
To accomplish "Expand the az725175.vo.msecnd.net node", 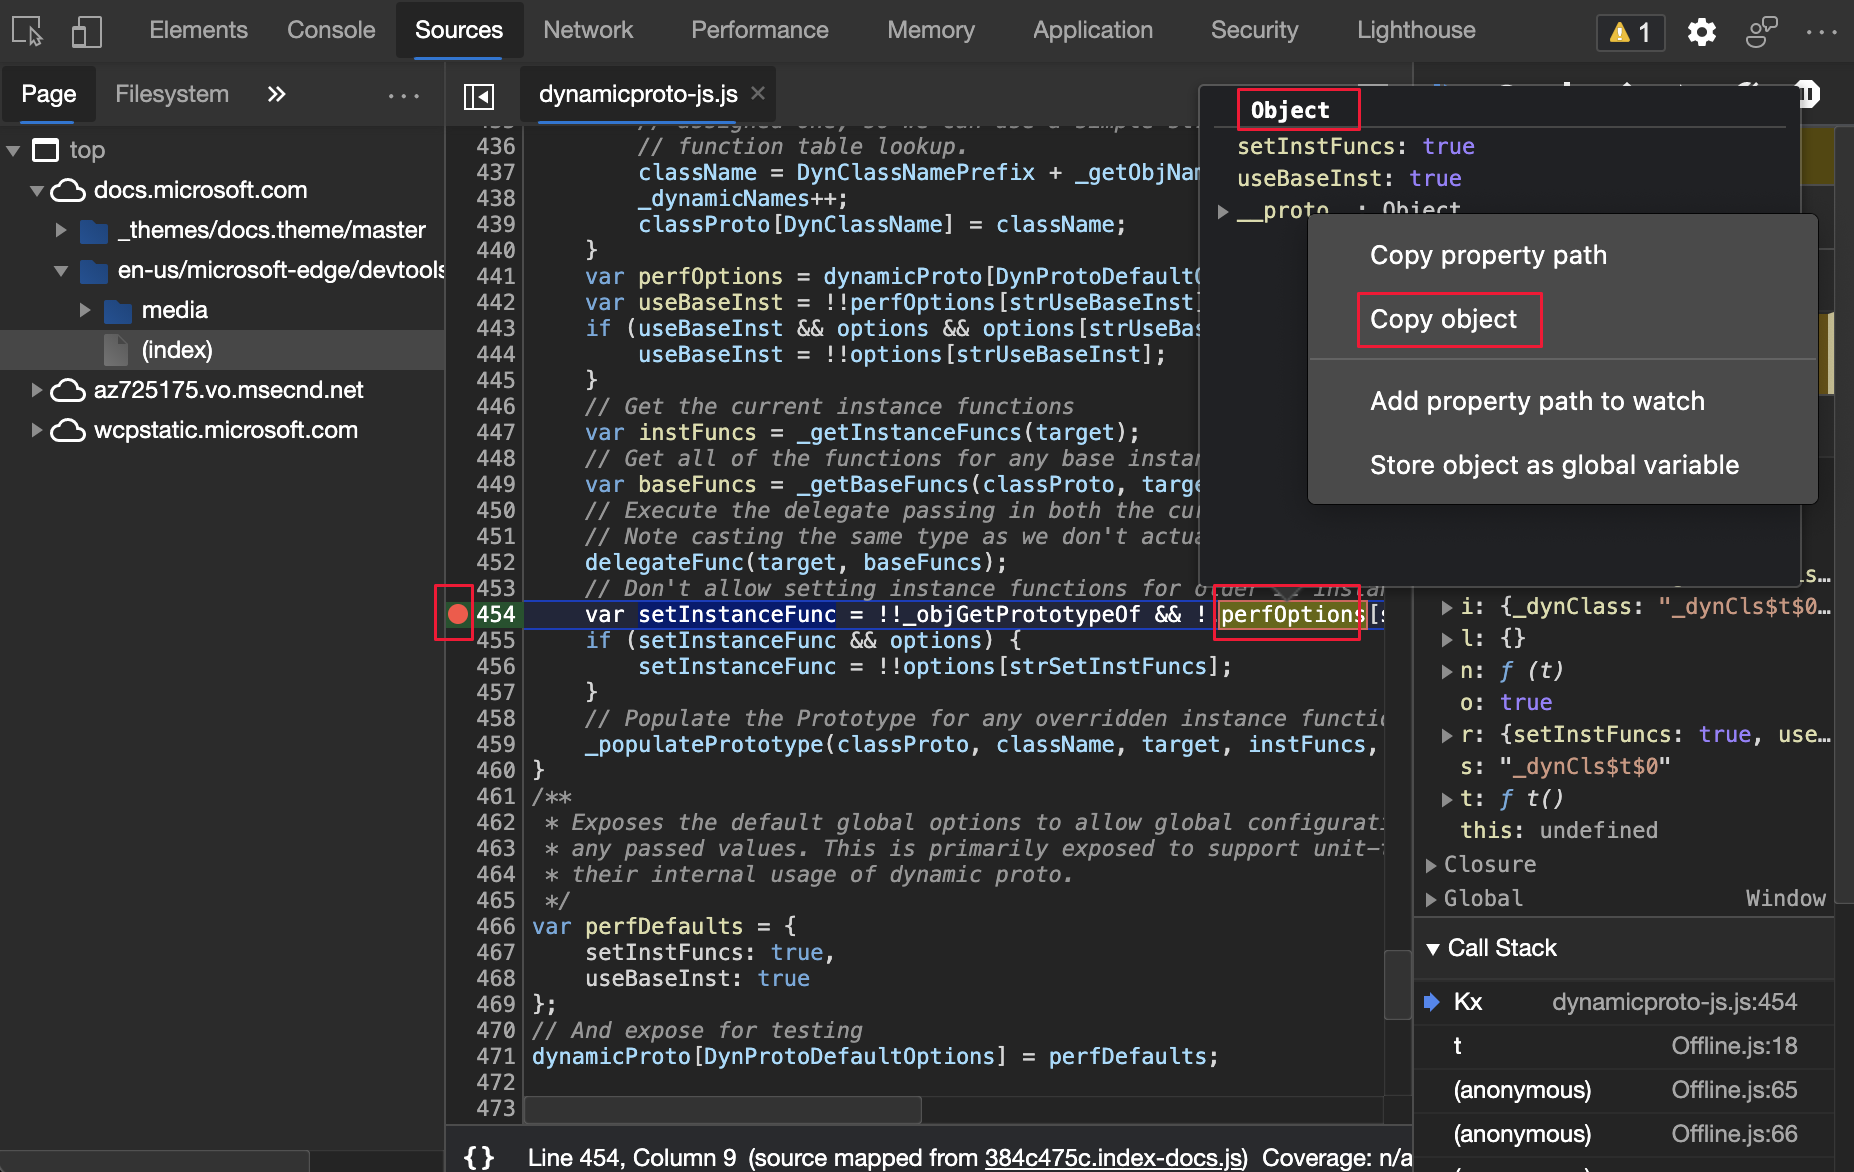I will 37,390.
